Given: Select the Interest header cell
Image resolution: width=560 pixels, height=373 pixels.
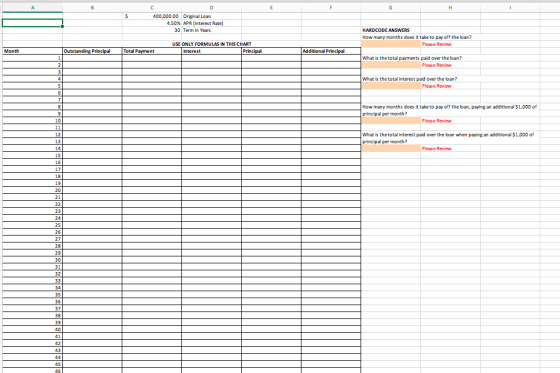Looking at the screenshot, I should [211, 51].
